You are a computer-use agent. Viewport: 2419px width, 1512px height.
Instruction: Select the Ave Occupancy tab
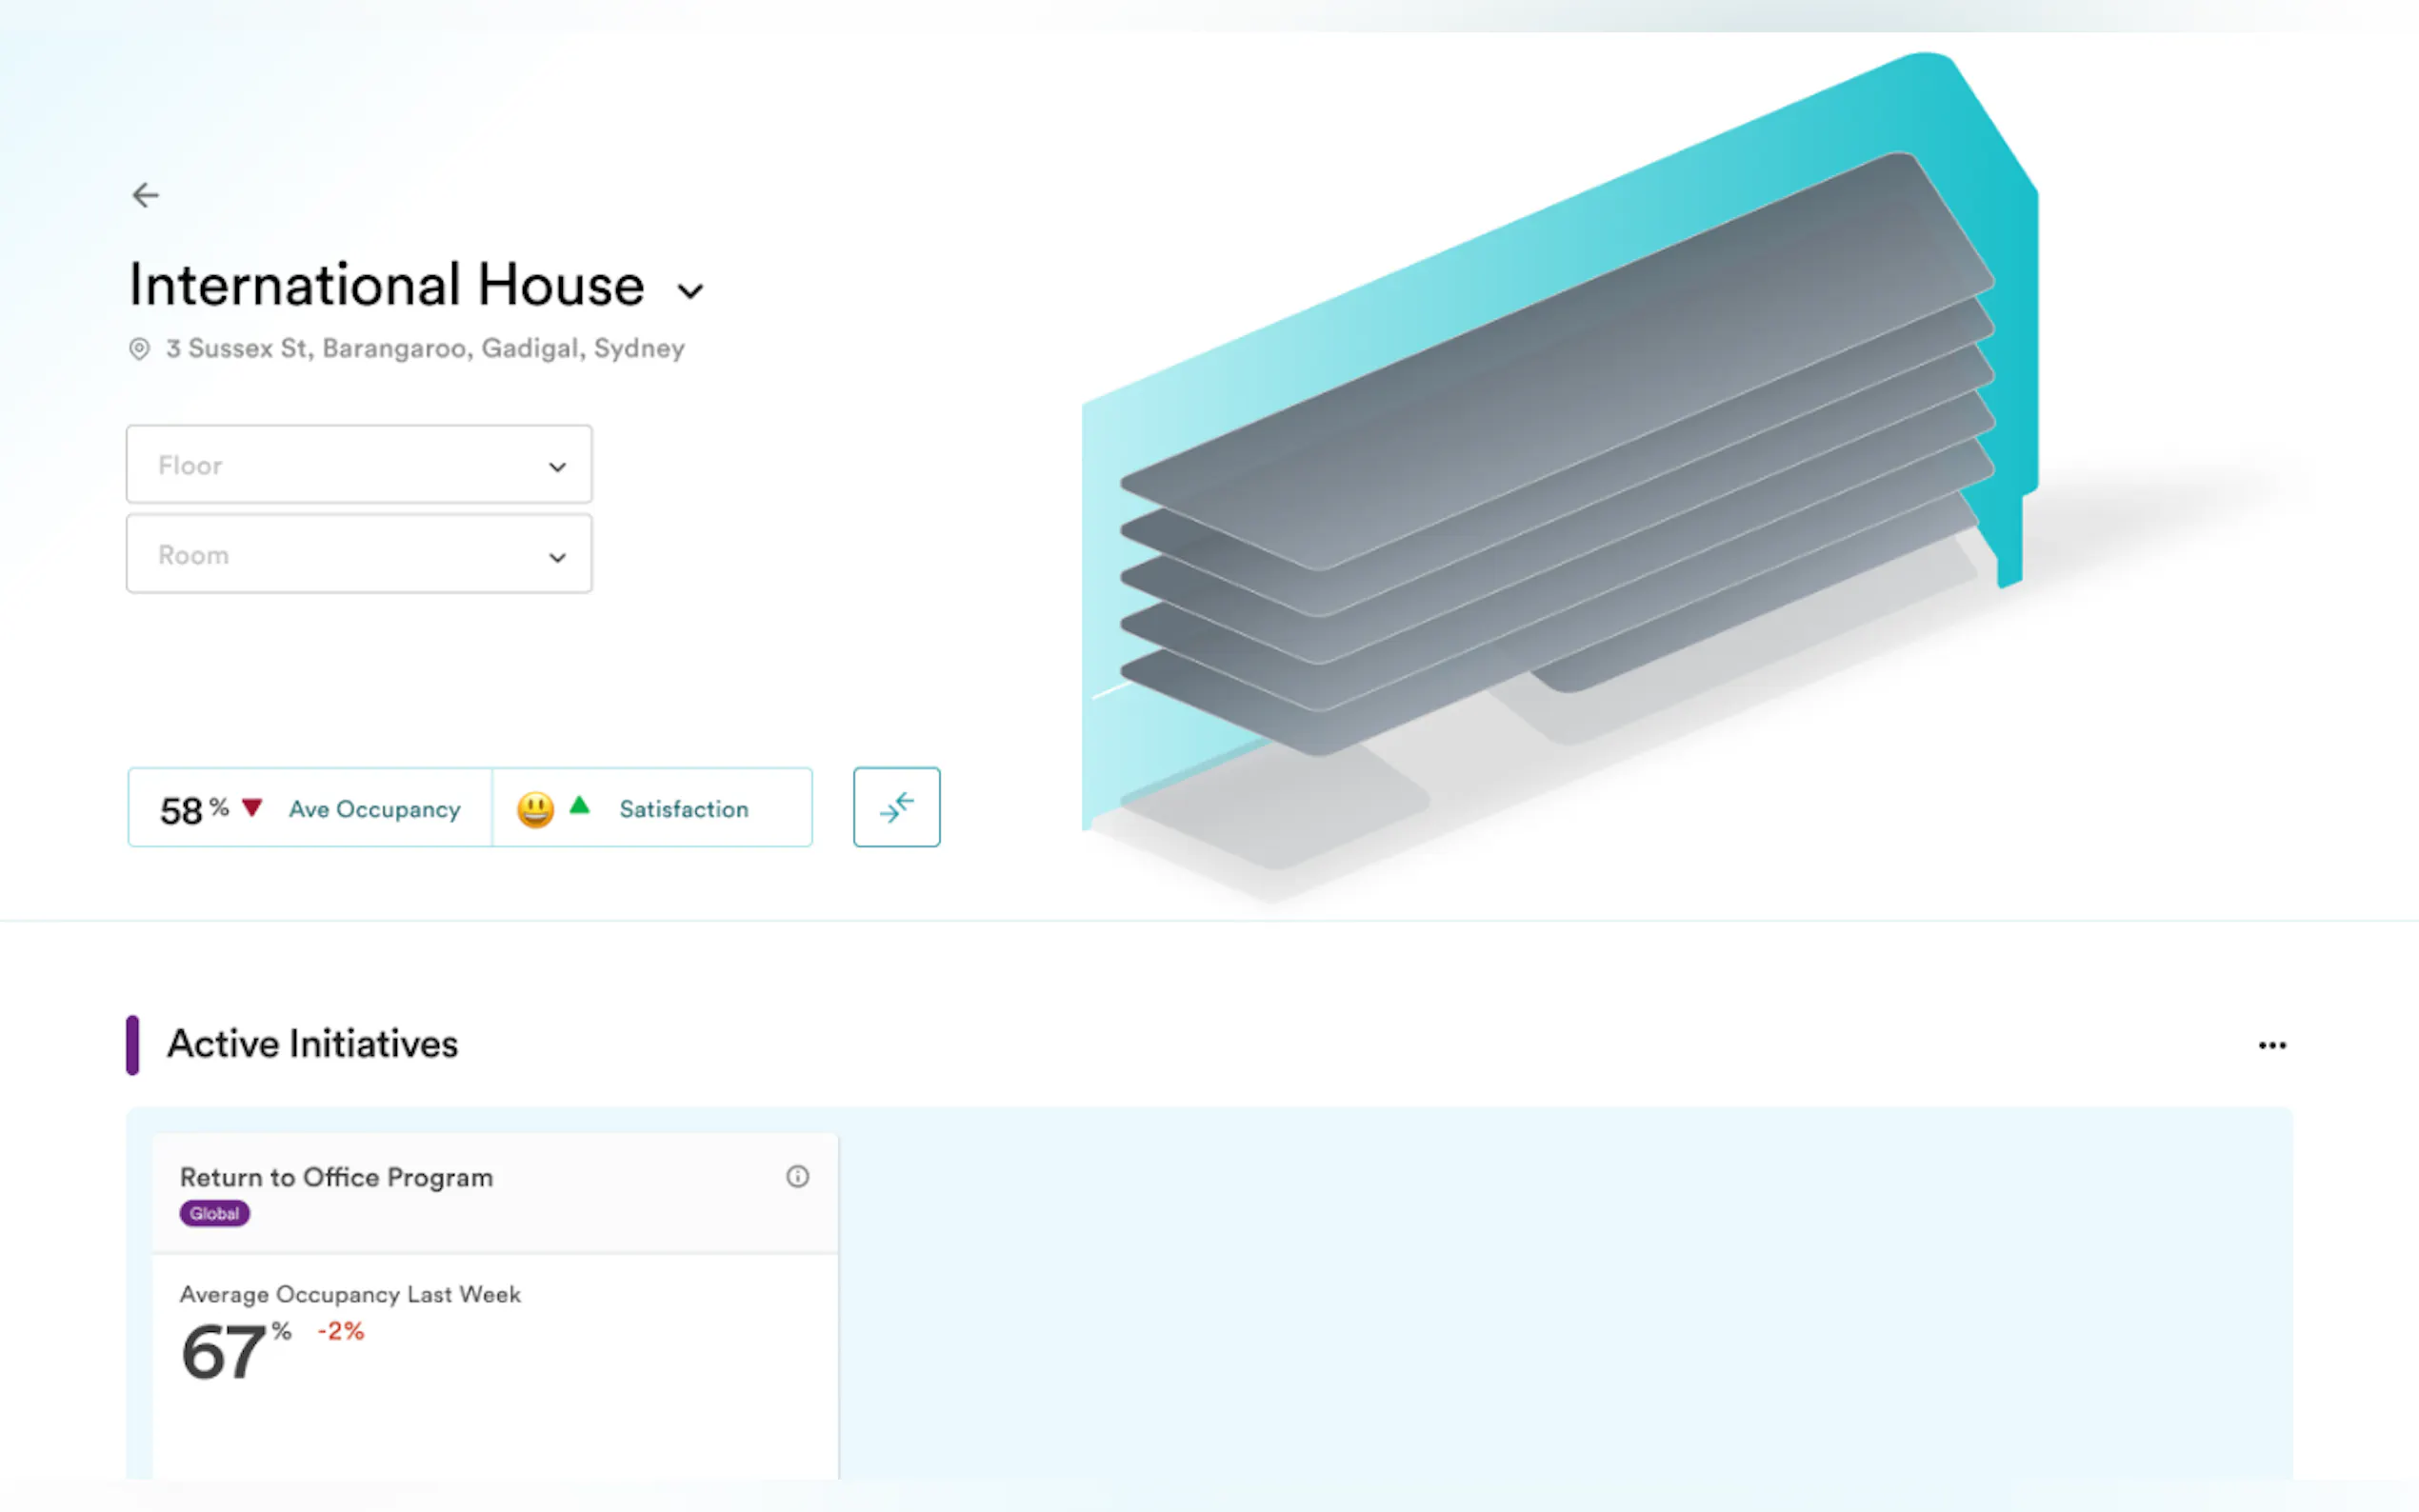coord(374,809)
